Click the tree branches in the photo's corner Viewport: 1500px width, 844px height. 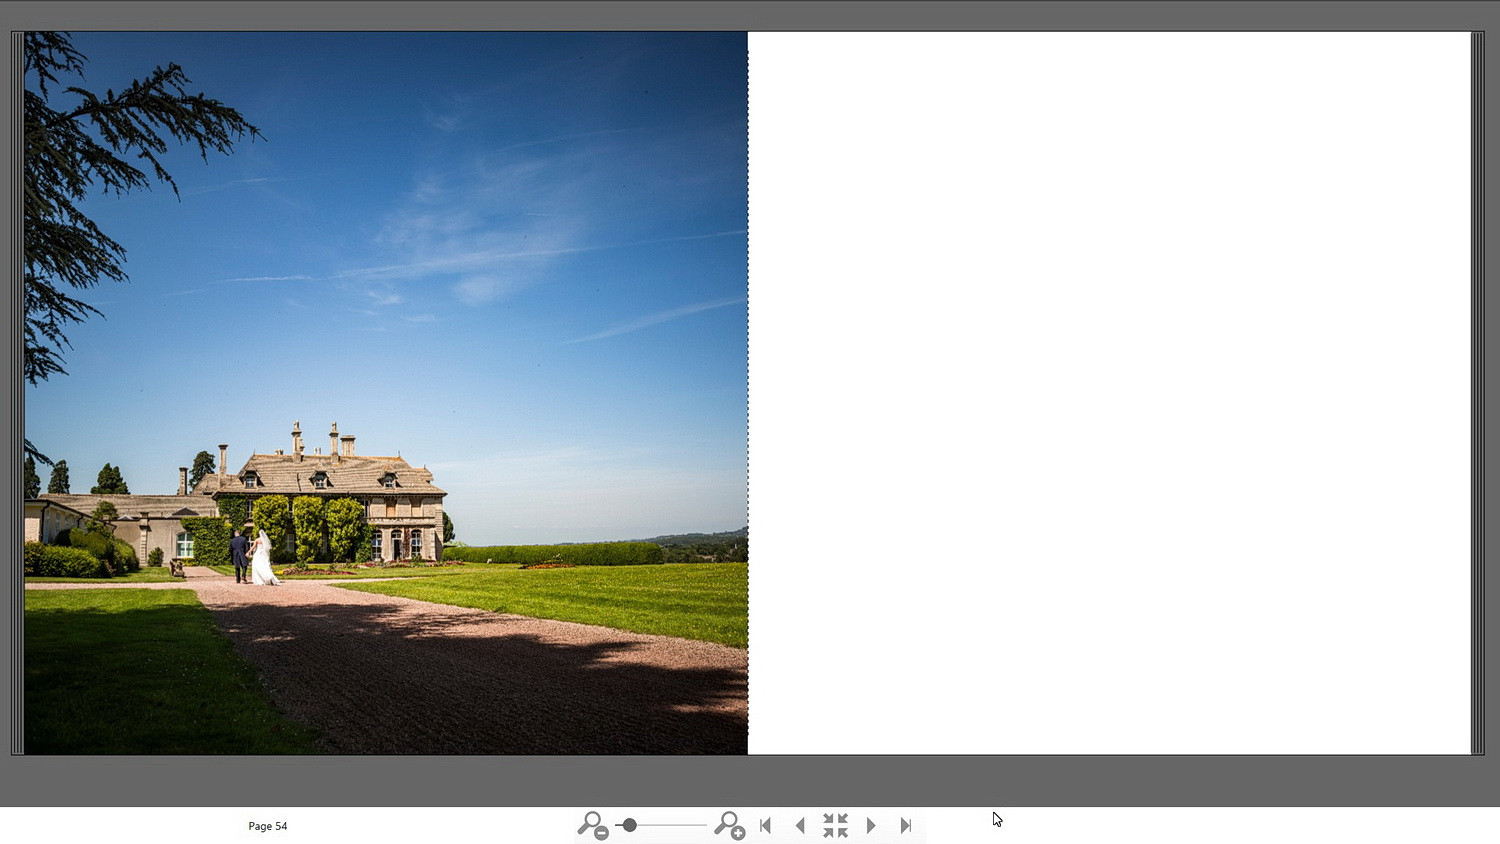90,150
